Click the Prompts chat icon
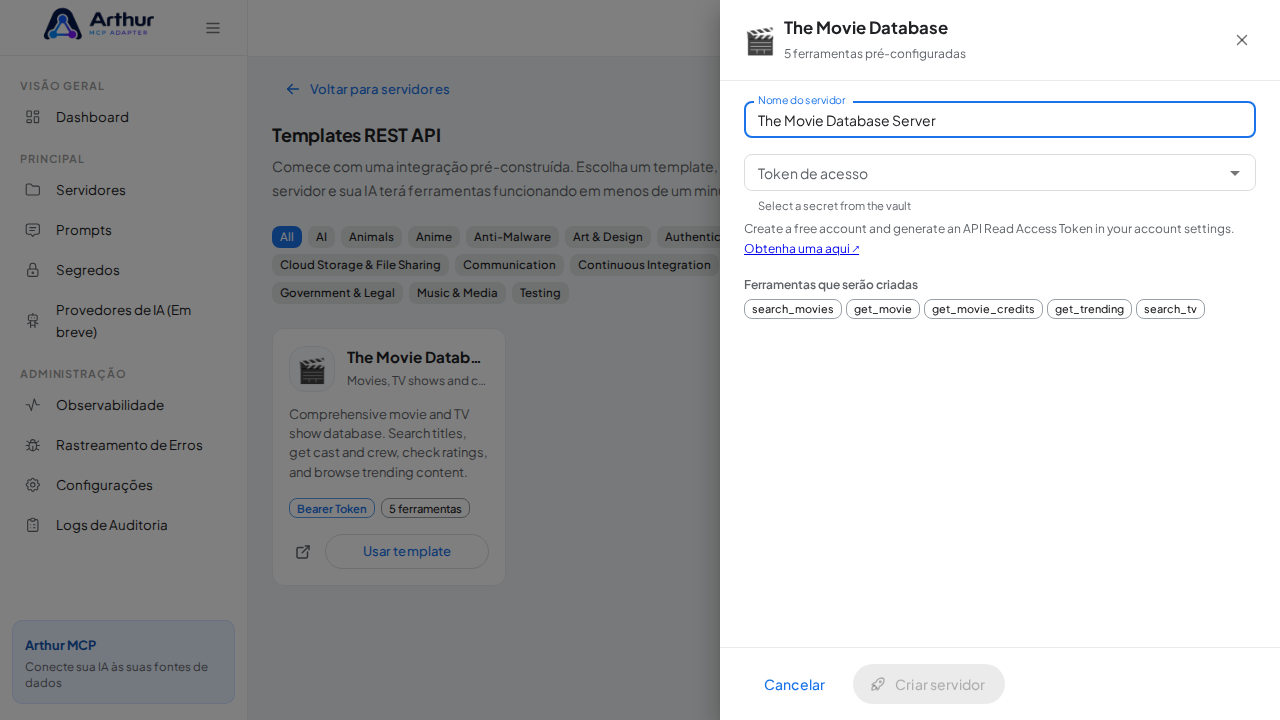Image resolution: width=1280 pixels, height=720 pixels. [33, 230]
